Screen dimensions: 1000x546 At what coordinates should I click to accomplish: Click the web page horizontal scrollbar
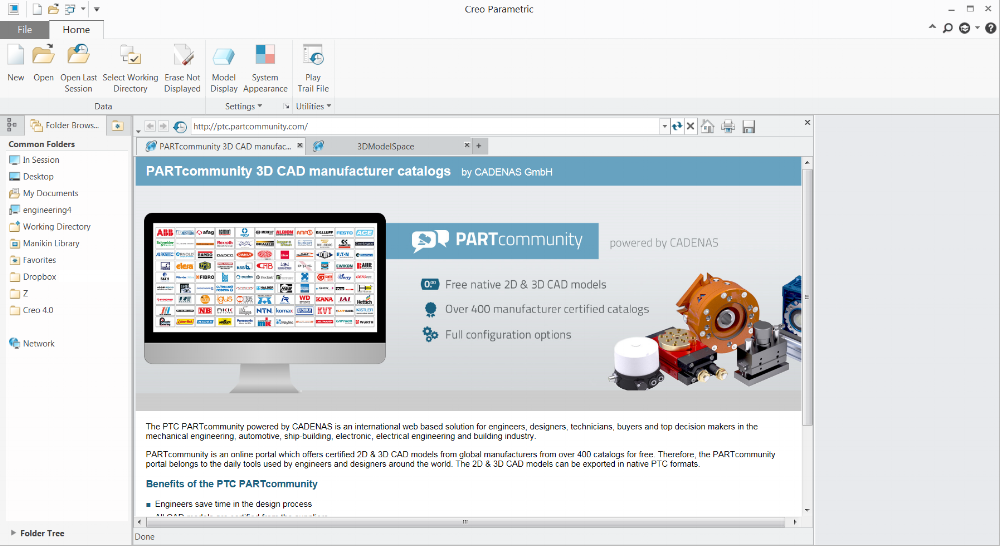(467, 522)
